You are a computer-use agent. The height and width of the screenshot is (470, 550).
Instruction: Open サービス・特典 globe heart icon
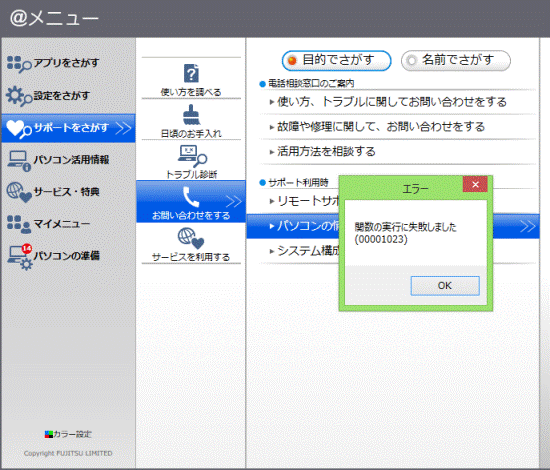click(19, 192)
